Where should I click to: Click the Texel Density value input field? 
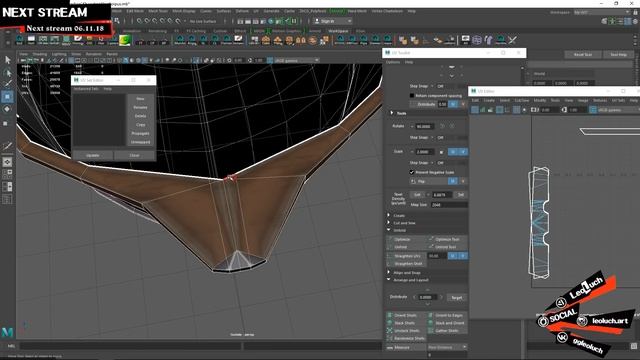442,195
